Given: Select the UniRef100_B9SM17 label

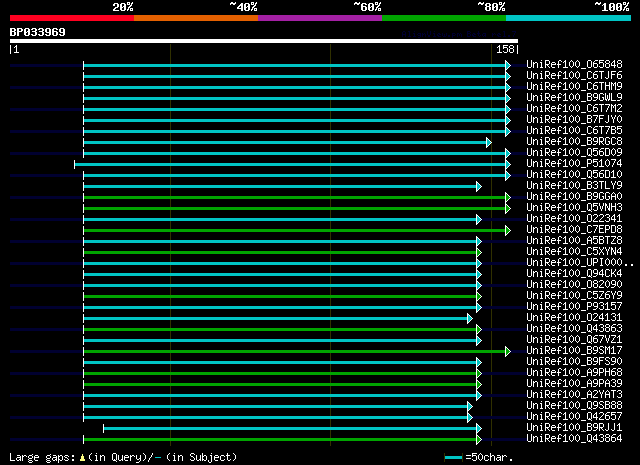Looking at the screenshot, I should tap(574, 351).
